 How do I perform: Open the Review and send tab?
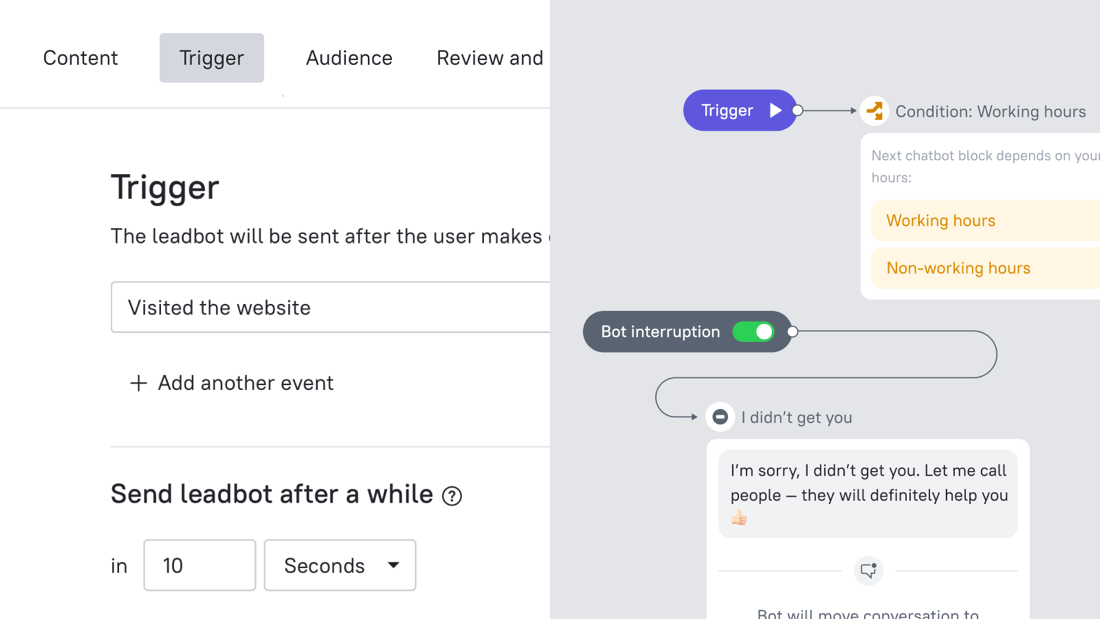(x=490, y=58)
